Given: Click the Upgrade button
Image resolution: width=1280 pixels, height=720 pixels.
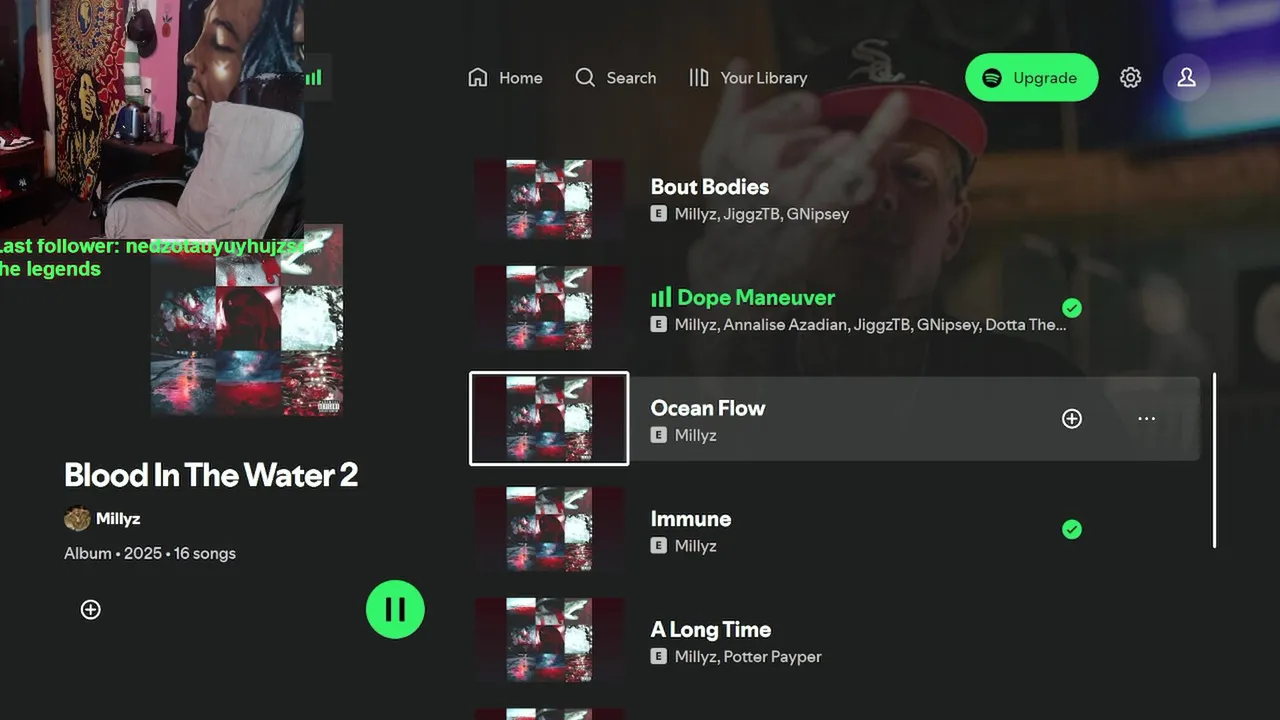Looking at the screenshot, I should (1031, 78).
